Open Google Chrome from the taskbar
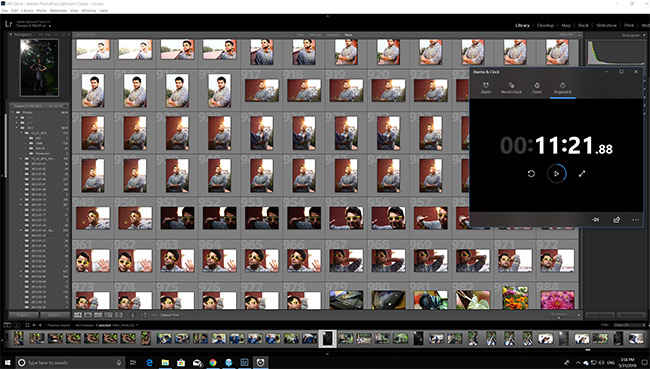The image size is (650, 369). pyautogui.click(x=213, y=363)
